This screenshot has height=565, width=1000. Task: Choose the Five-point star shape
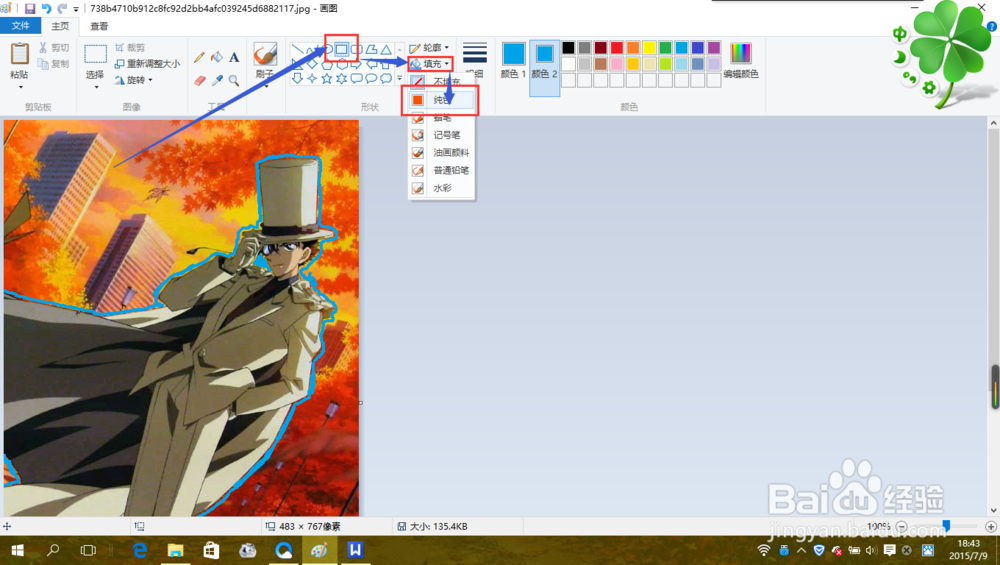[x=327, y=78]
